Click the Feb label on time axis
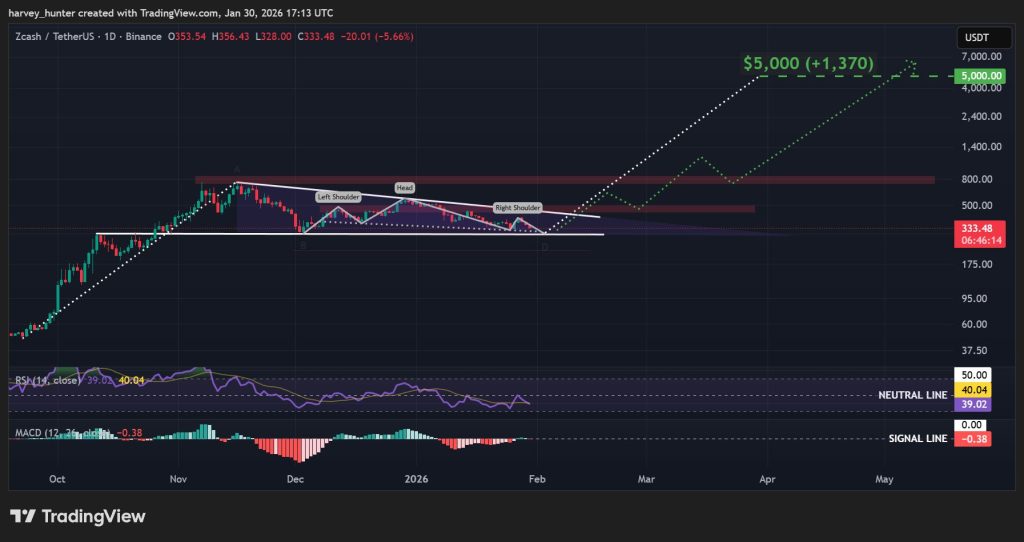 (537, 479)
